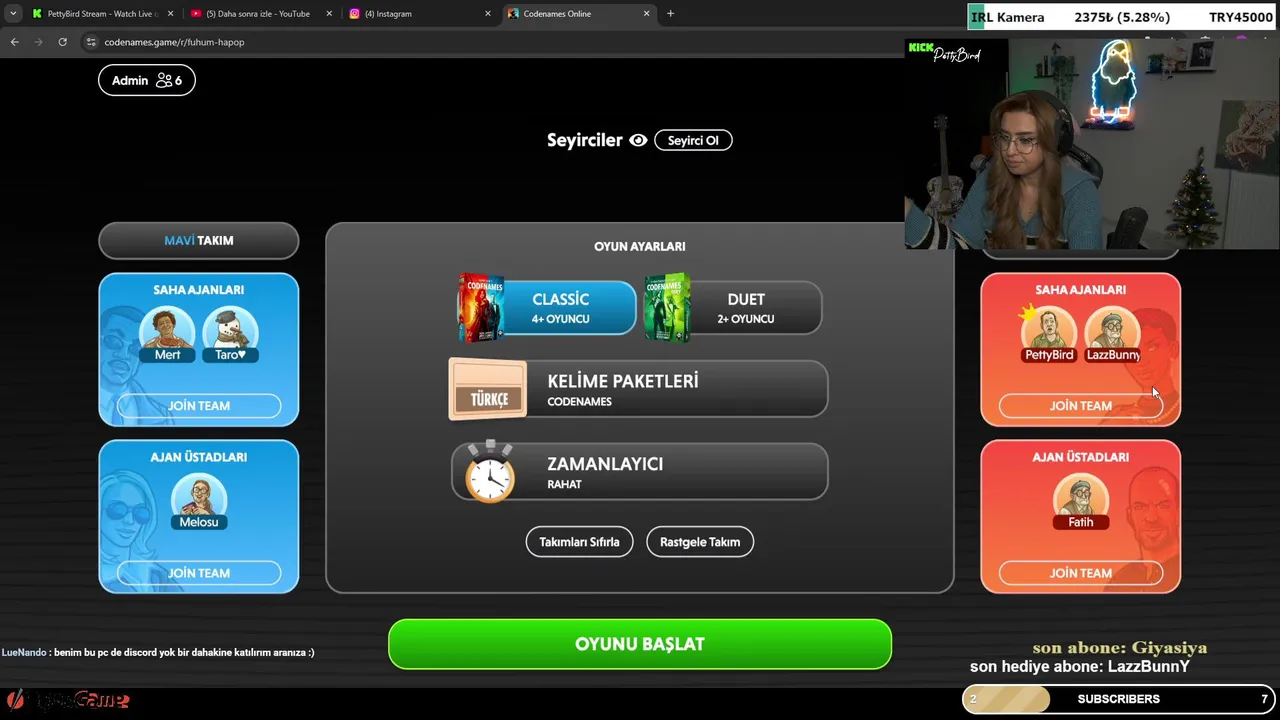The width and height of the screenshot is (1280, 720).
Task: Click the Classic Codenames box art
Action: click(480, 308)
